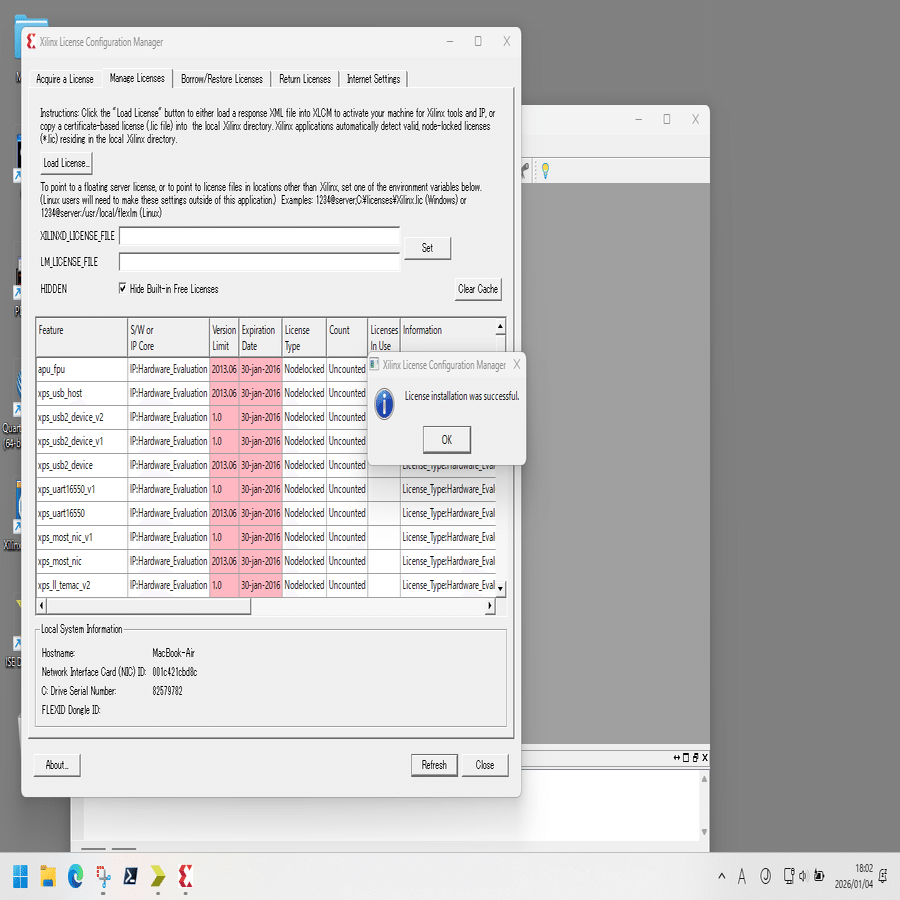Click the light bulb icon in background window
Image resolution: width=900 pixels, height=900 pixels.
tap(545, 170)
